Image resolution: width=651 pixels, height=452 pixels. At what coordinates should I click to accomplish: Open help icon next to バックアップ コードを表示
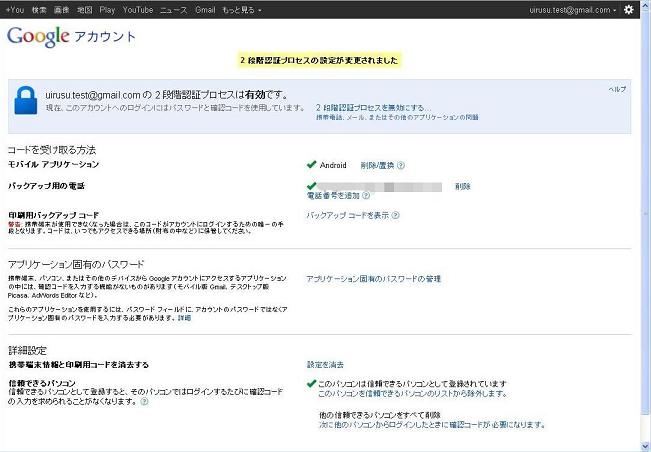396,215
